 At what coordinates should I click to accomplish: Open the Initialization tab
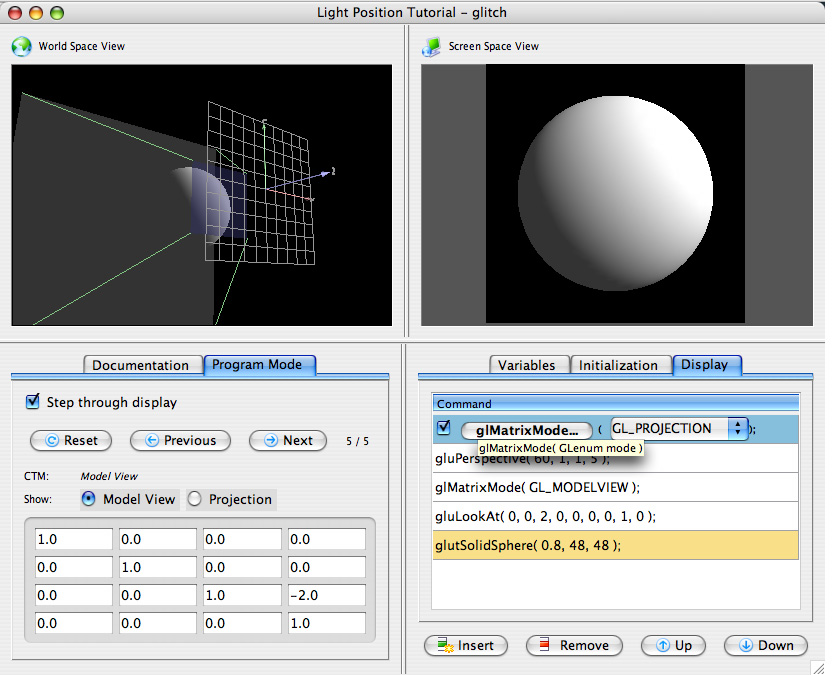618,365
